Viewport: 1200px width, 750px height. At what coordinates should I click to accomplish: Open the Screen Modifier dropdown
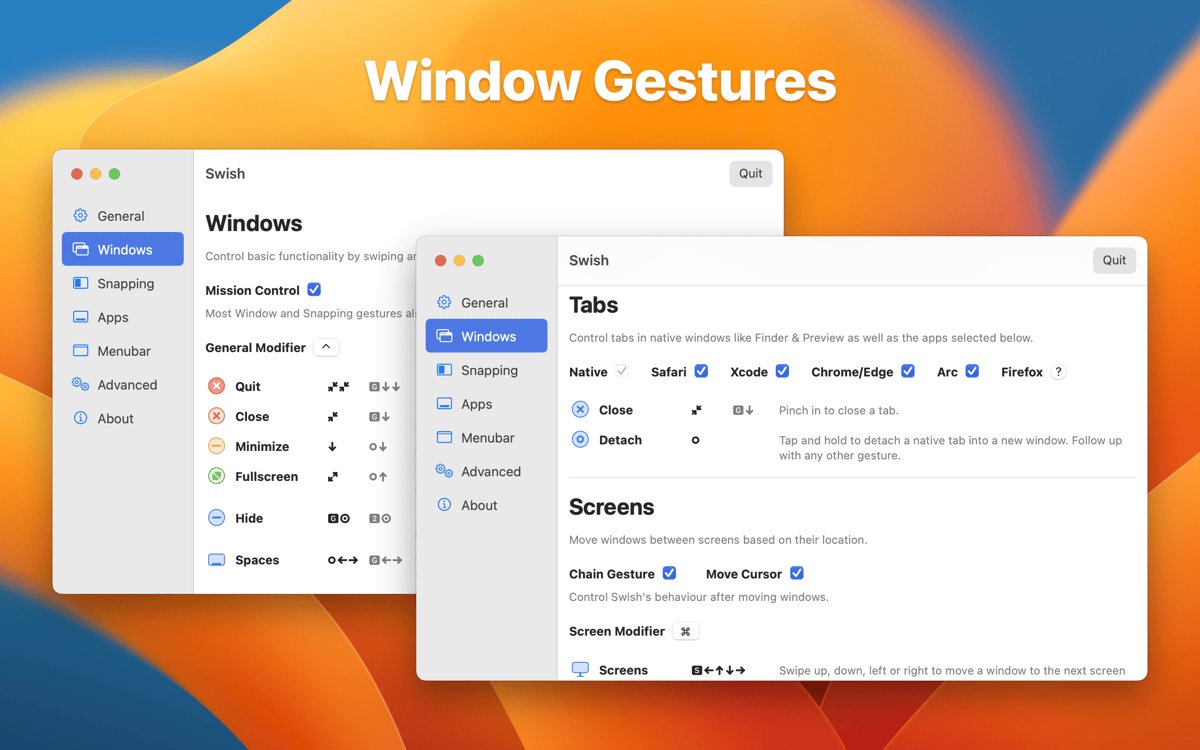click(x=685, y=631)
